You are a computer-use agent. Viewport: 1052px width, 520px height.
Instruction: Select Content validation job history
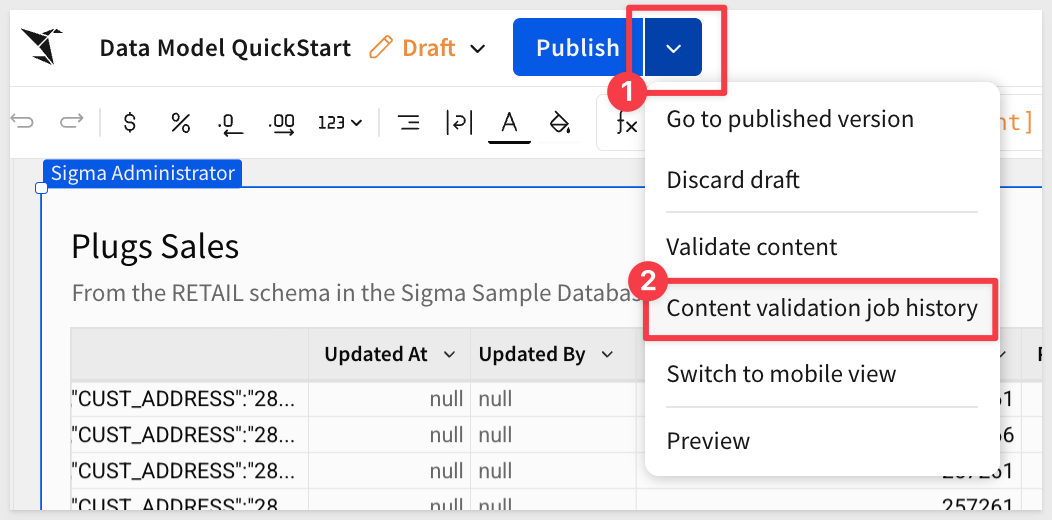pos(821,308)
